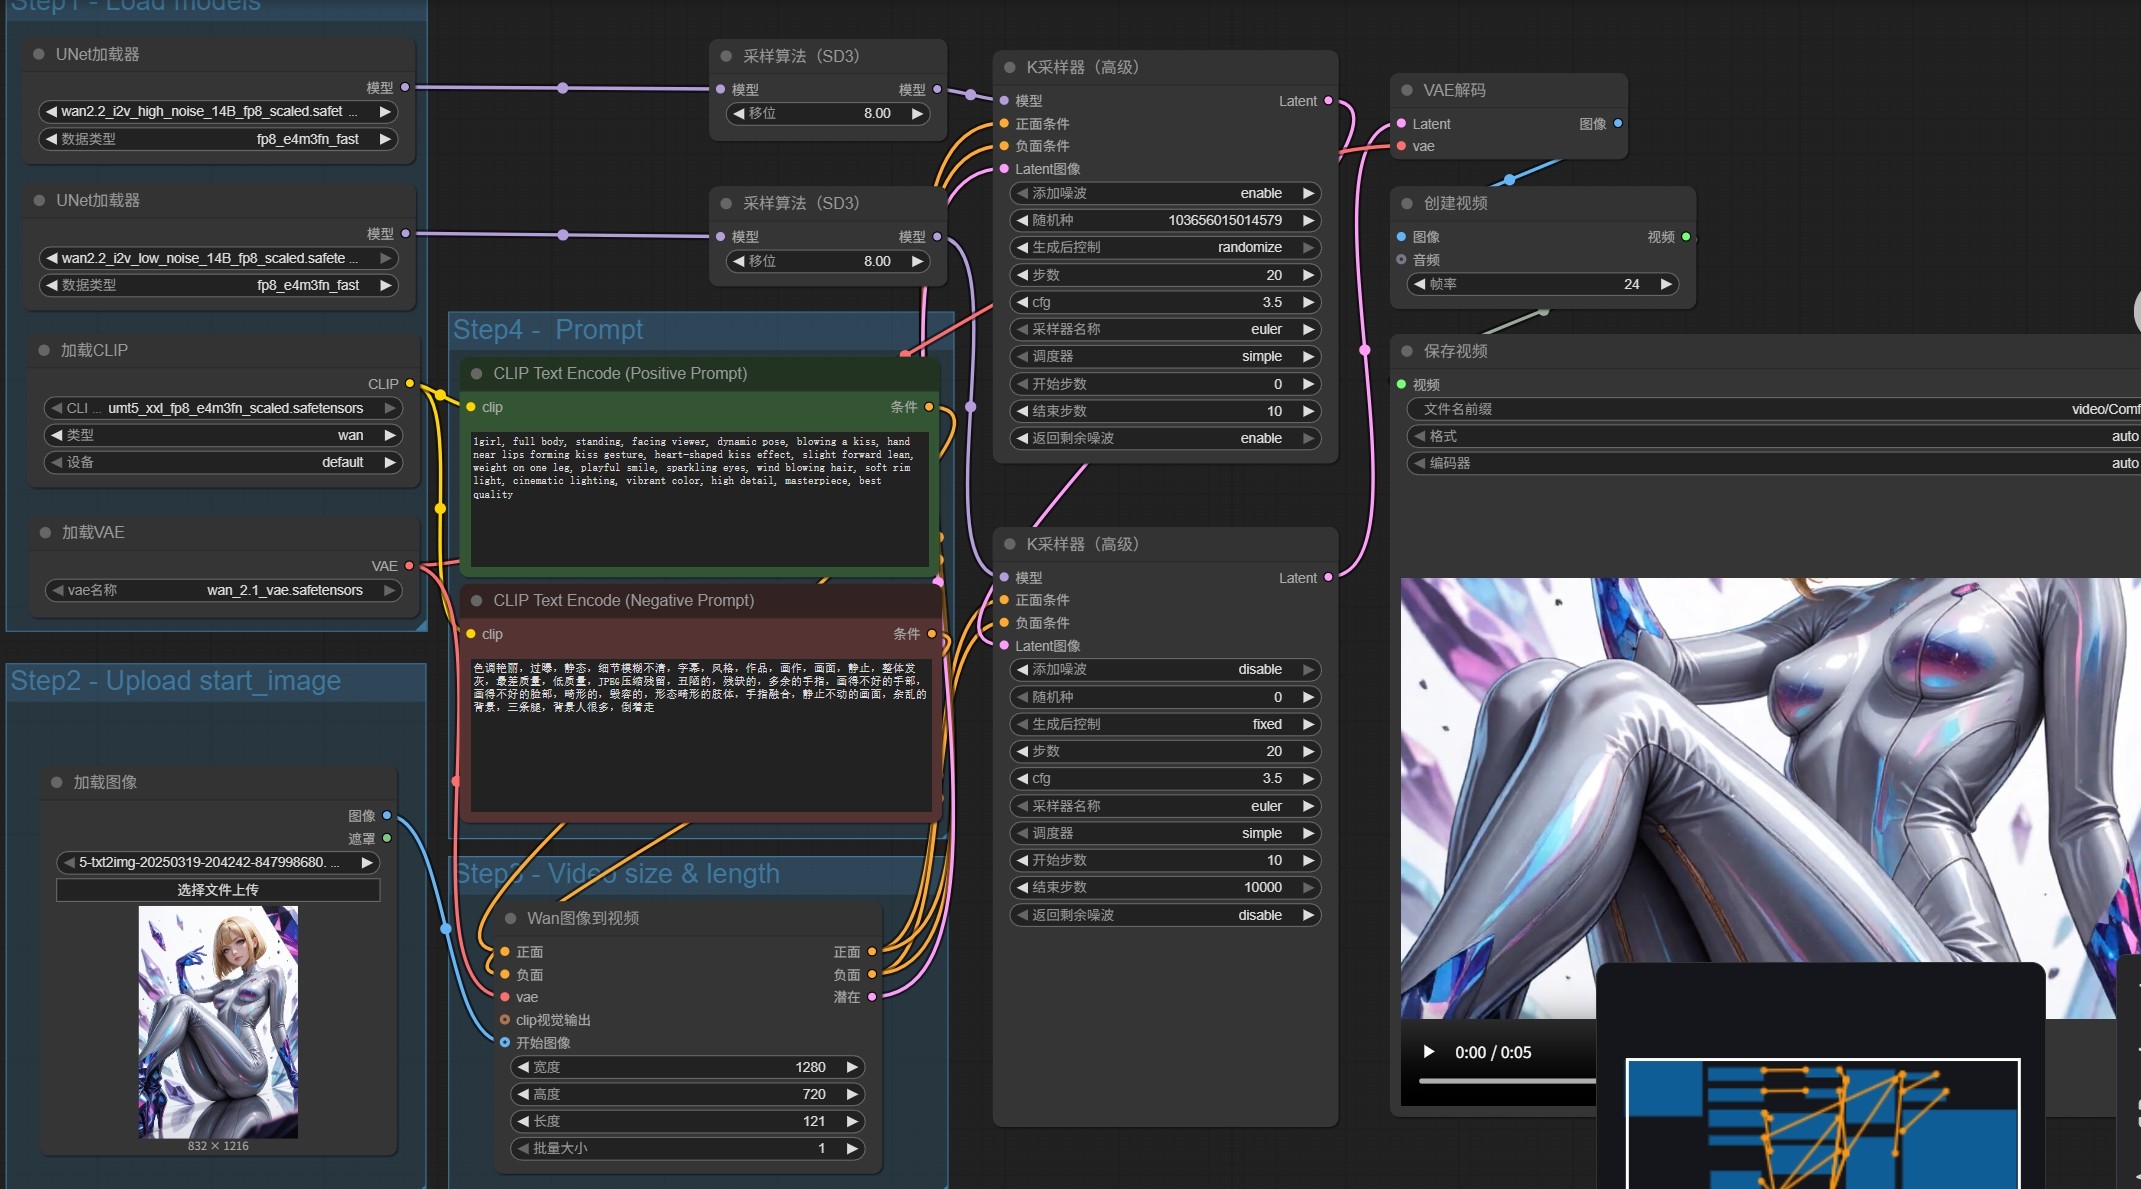Collapse the UNet加载器 high_noise node dot
Screen dimensions: 2141x1189
[39, 54]
